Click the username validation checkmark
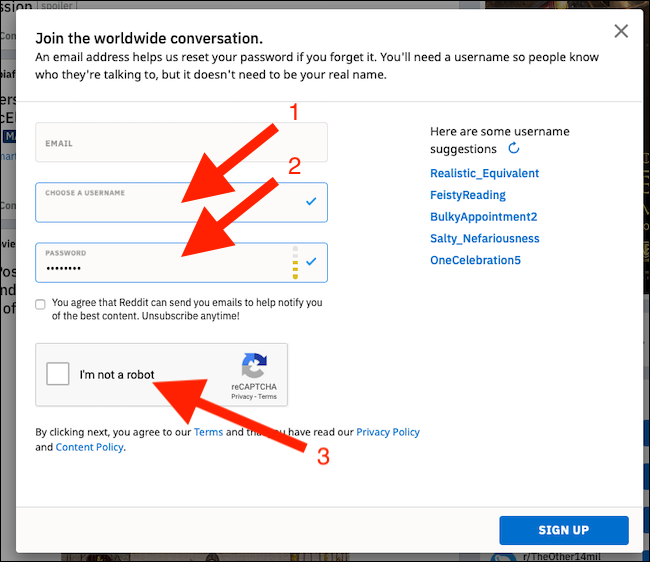Image resolution: width=650 pixels, height=562 pixels. (x=311, y=202)
